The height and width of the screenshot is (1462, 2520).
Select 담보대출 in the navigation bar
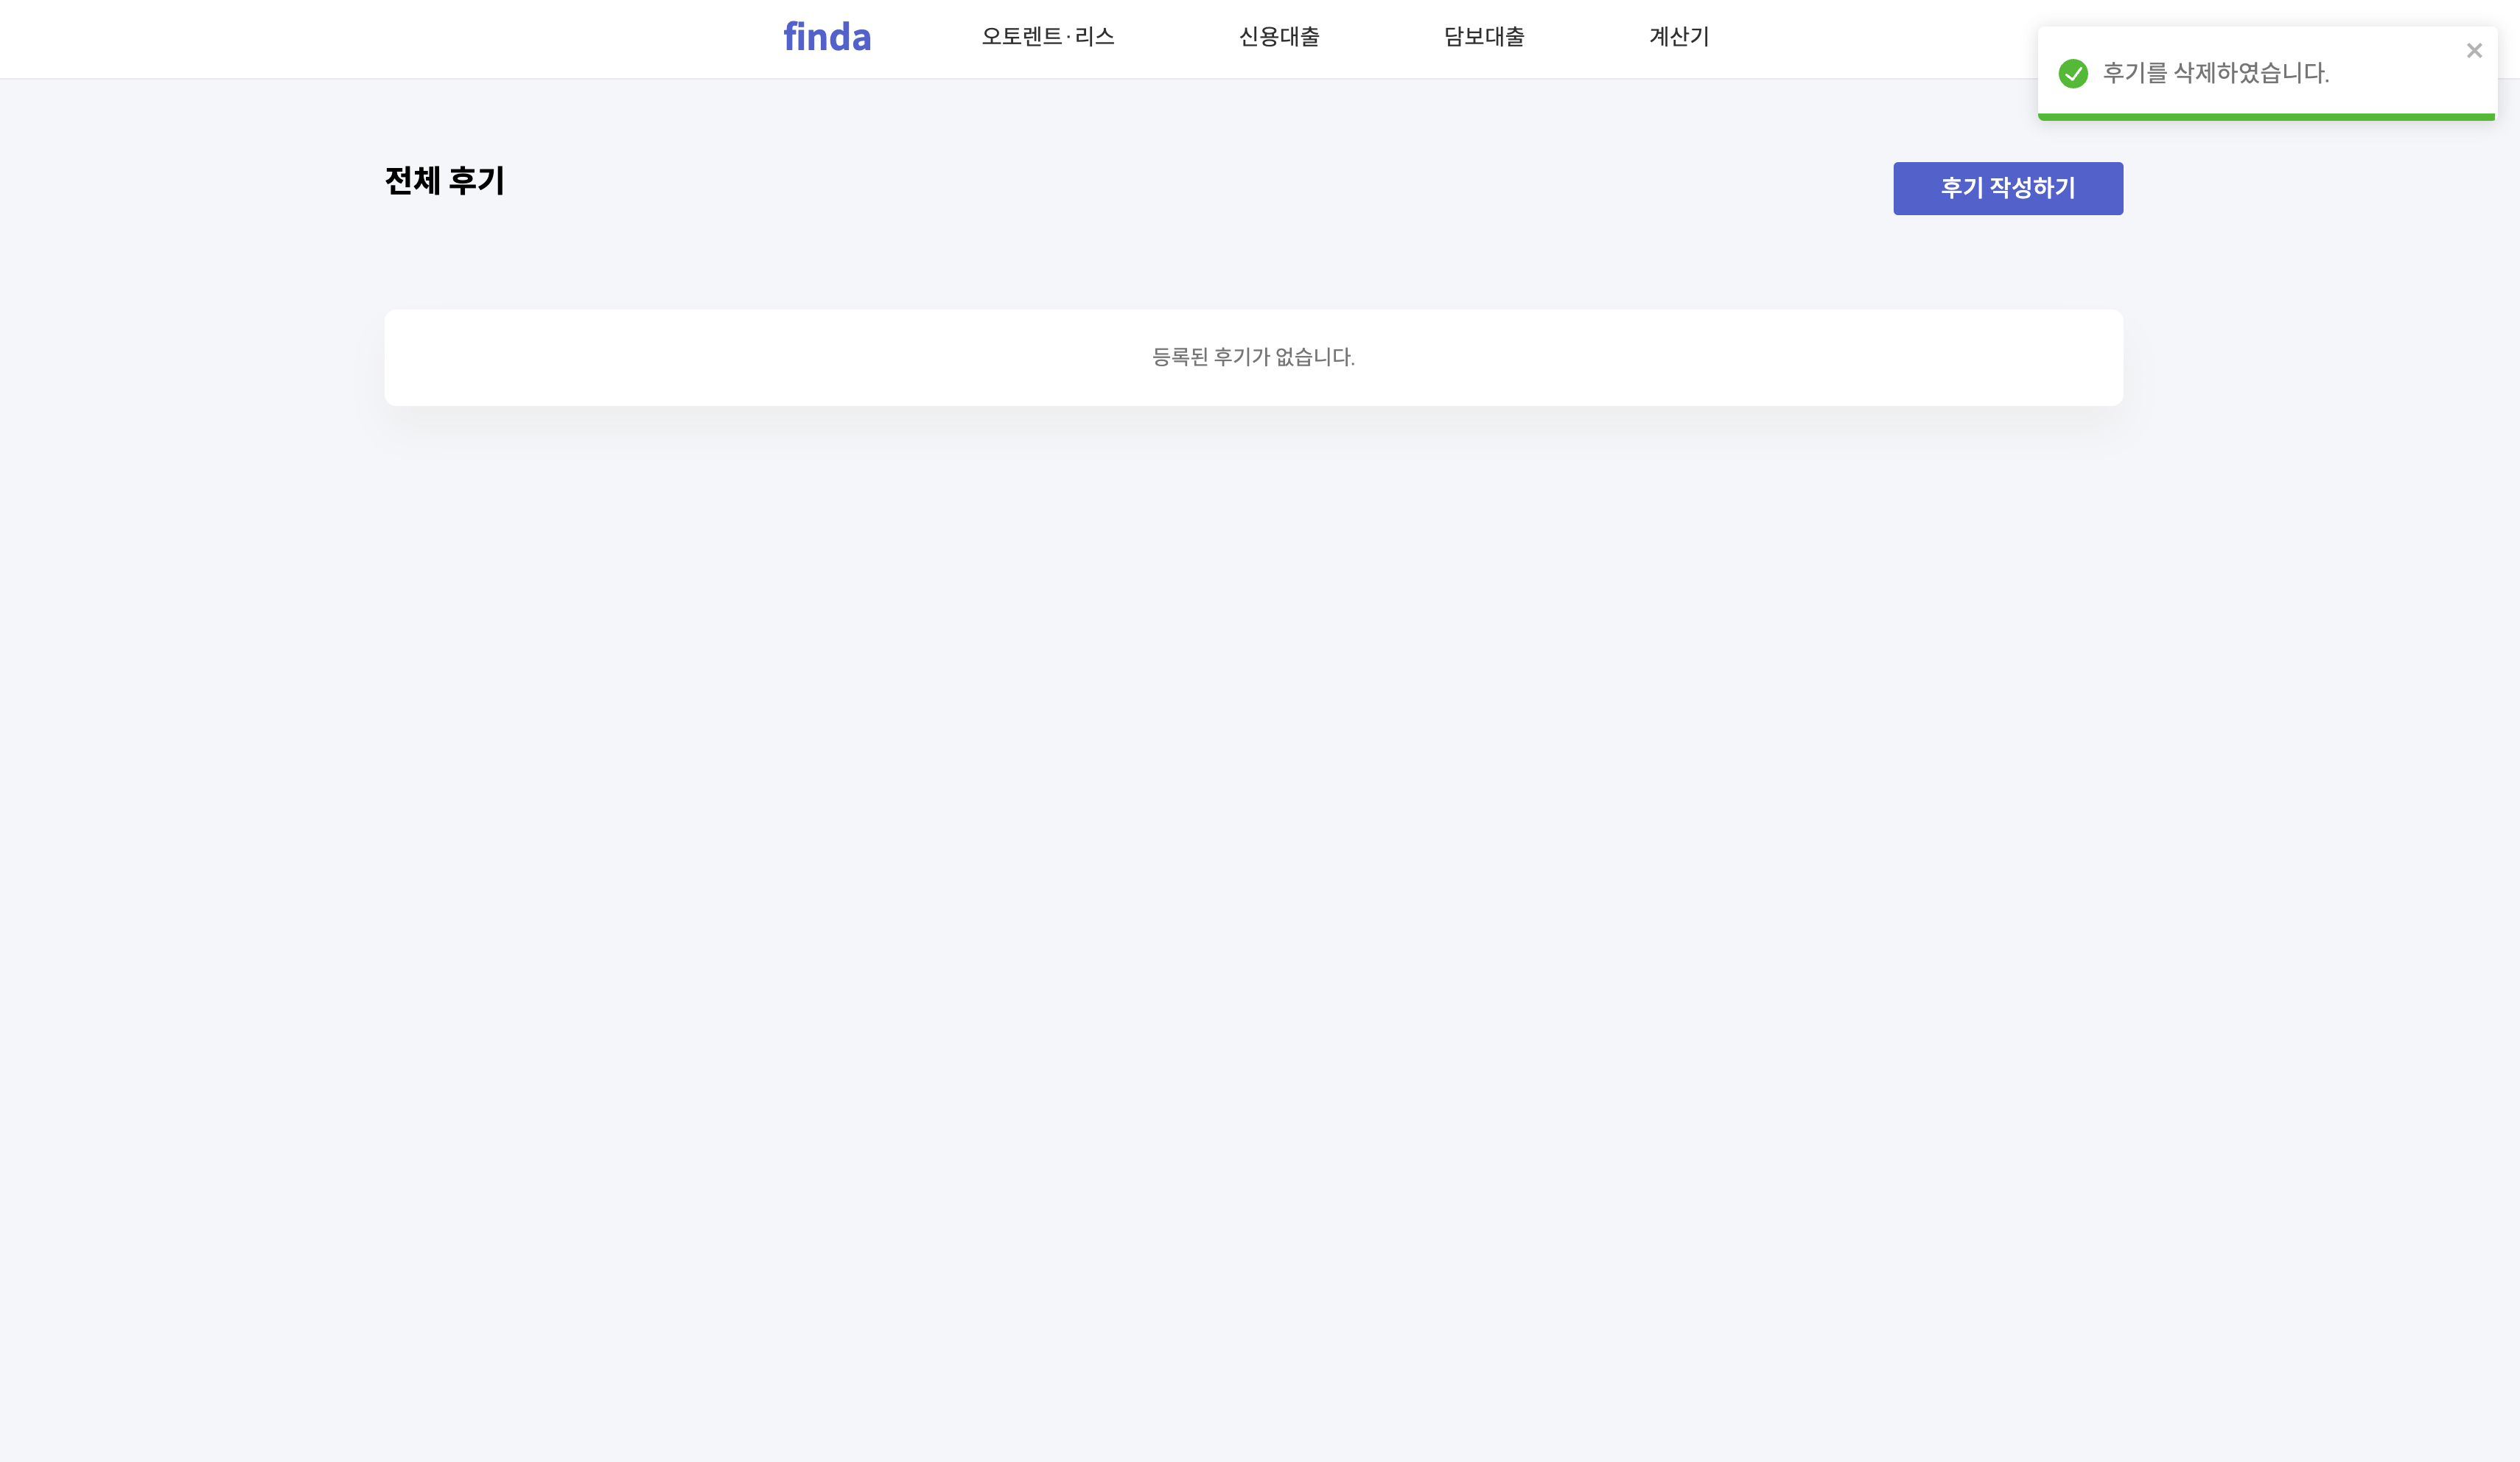(x=1483, y=37)
